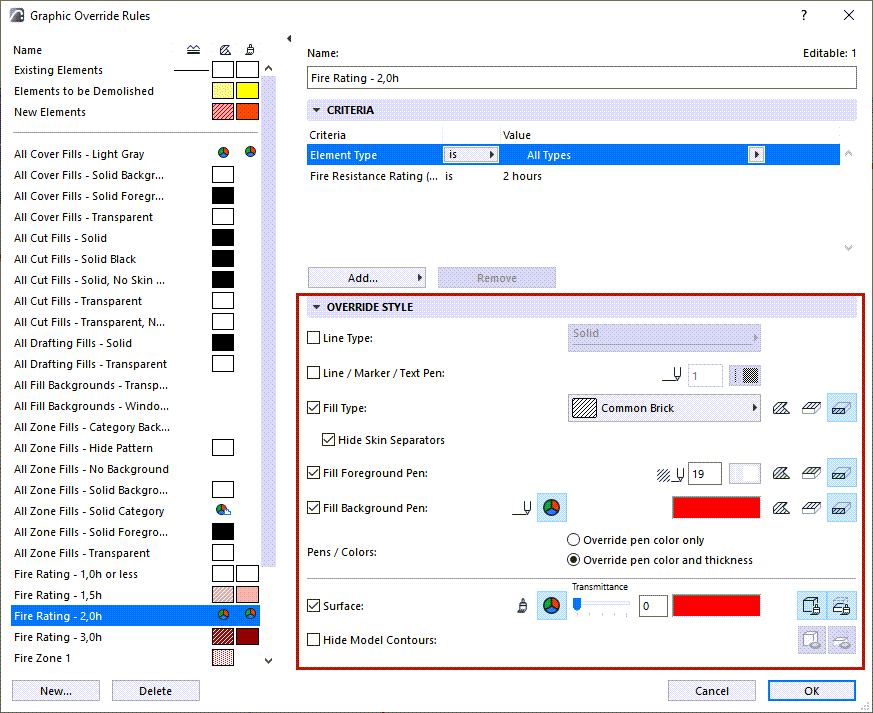The height and width of the screenshot is (713, 873).
Task: Click the Delete button
Action: 155,691
